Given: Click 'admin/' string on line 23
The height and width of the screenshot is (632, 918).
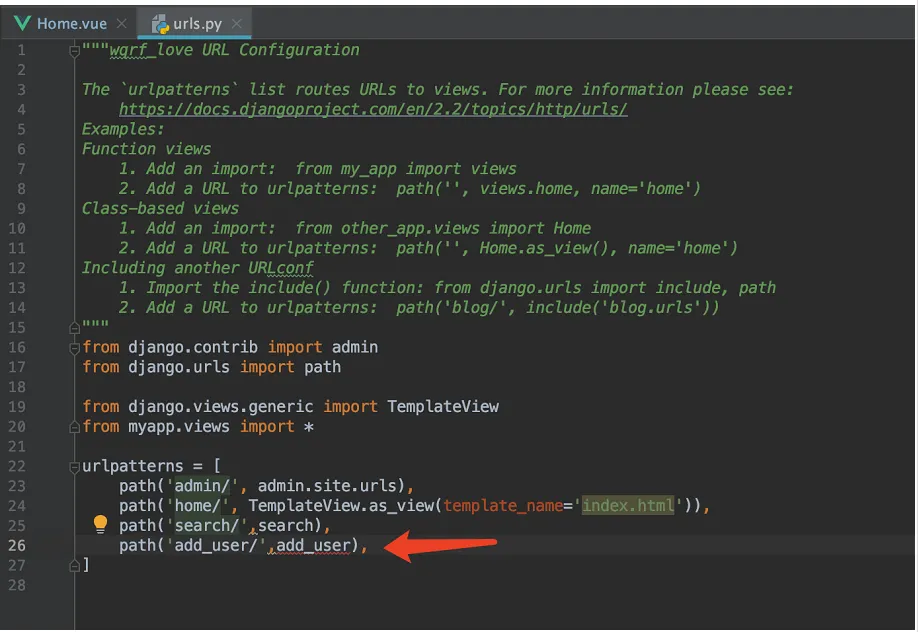Looking at the screenshot, I should [x=202, y=486].
